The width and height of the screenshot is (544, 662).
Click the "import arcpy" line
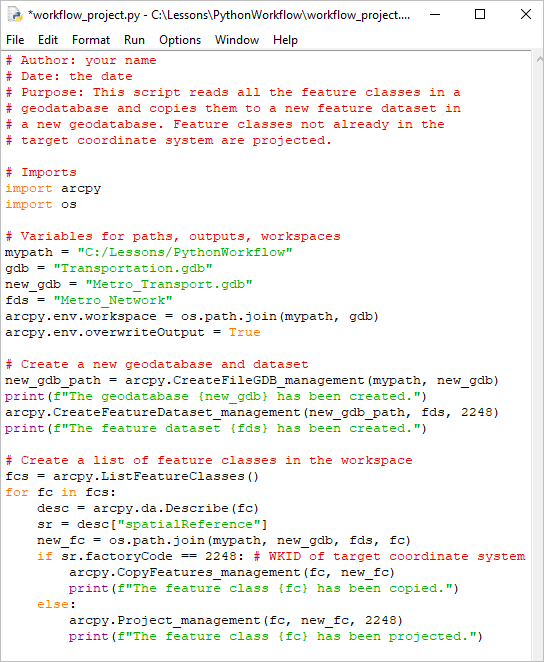tap(53, 188)
